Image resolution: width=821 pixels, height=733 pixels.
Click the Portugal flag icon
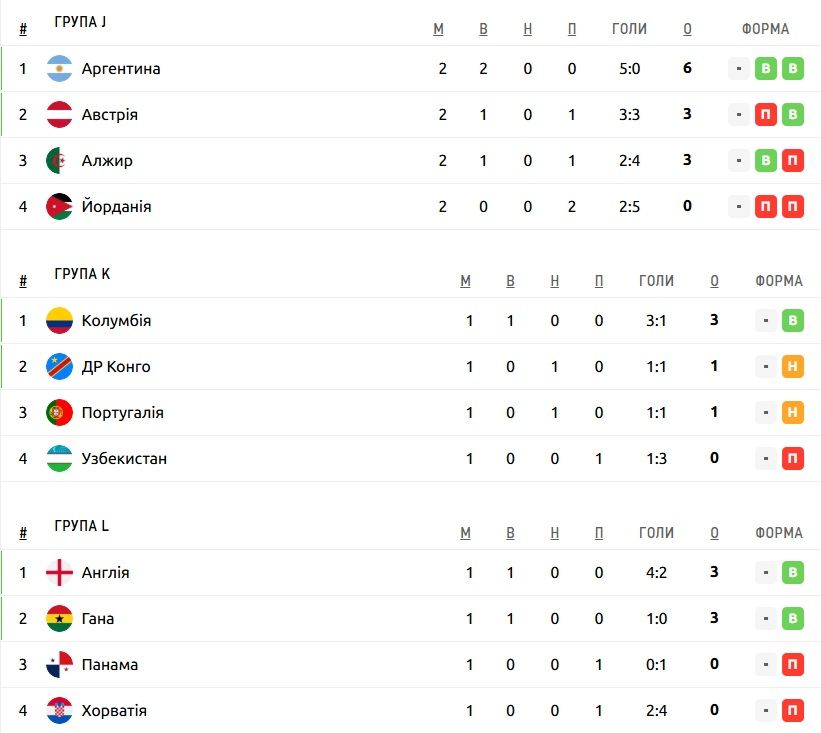click(59, 413)
